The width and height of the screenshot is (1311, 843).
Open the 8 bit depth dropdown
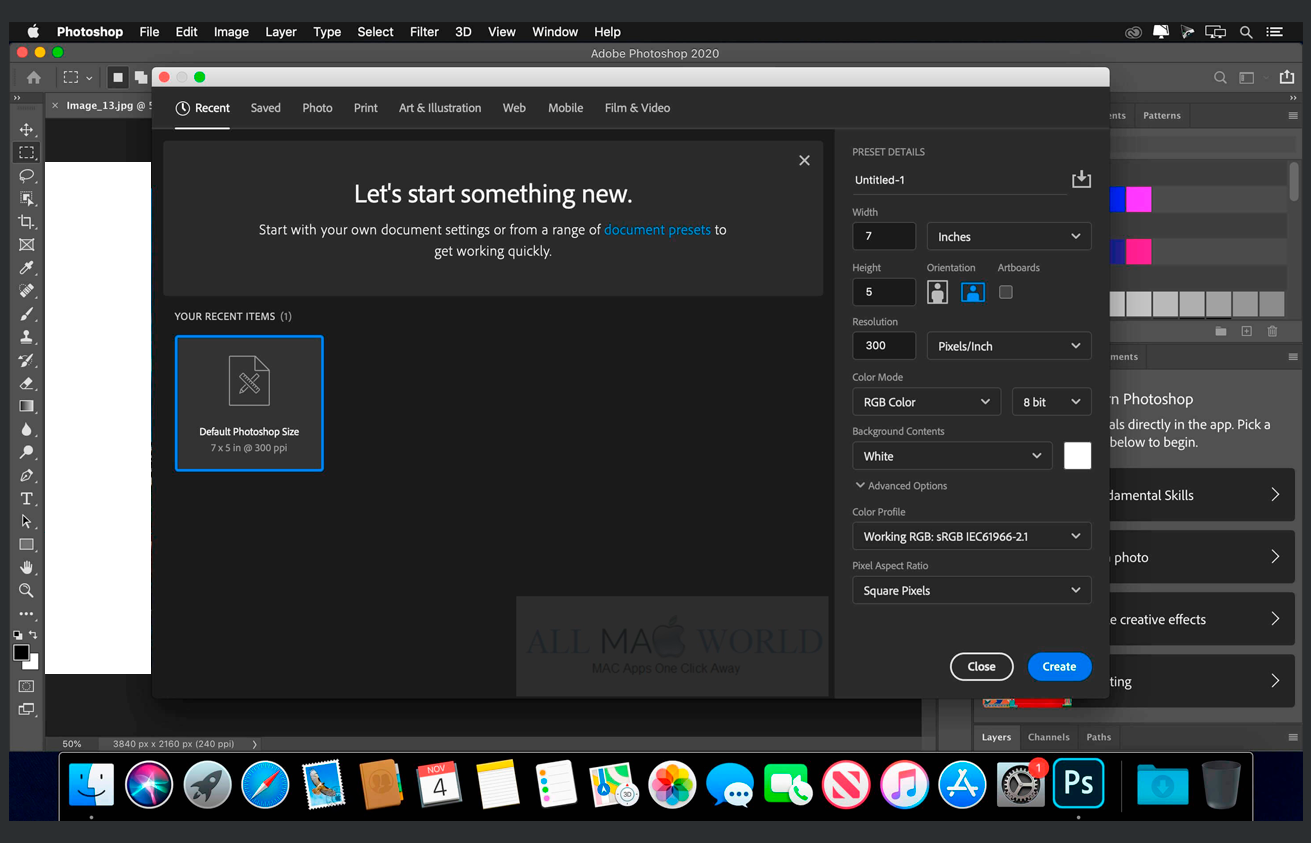tap(1051, 402)
